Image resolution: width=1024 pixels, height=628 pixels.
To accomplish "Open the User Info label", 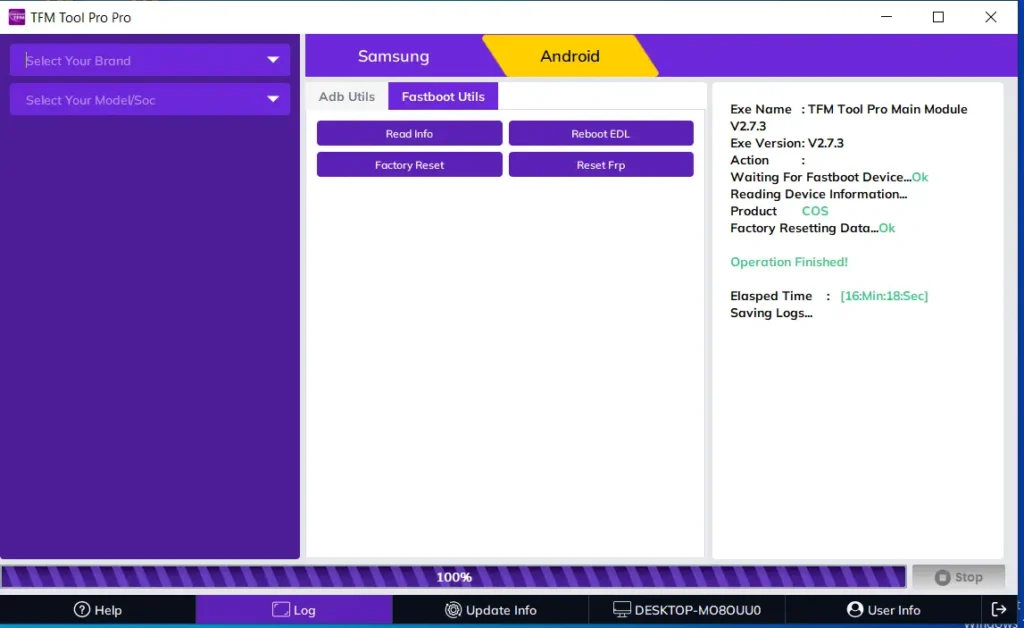I will click(x=893, y=610).
